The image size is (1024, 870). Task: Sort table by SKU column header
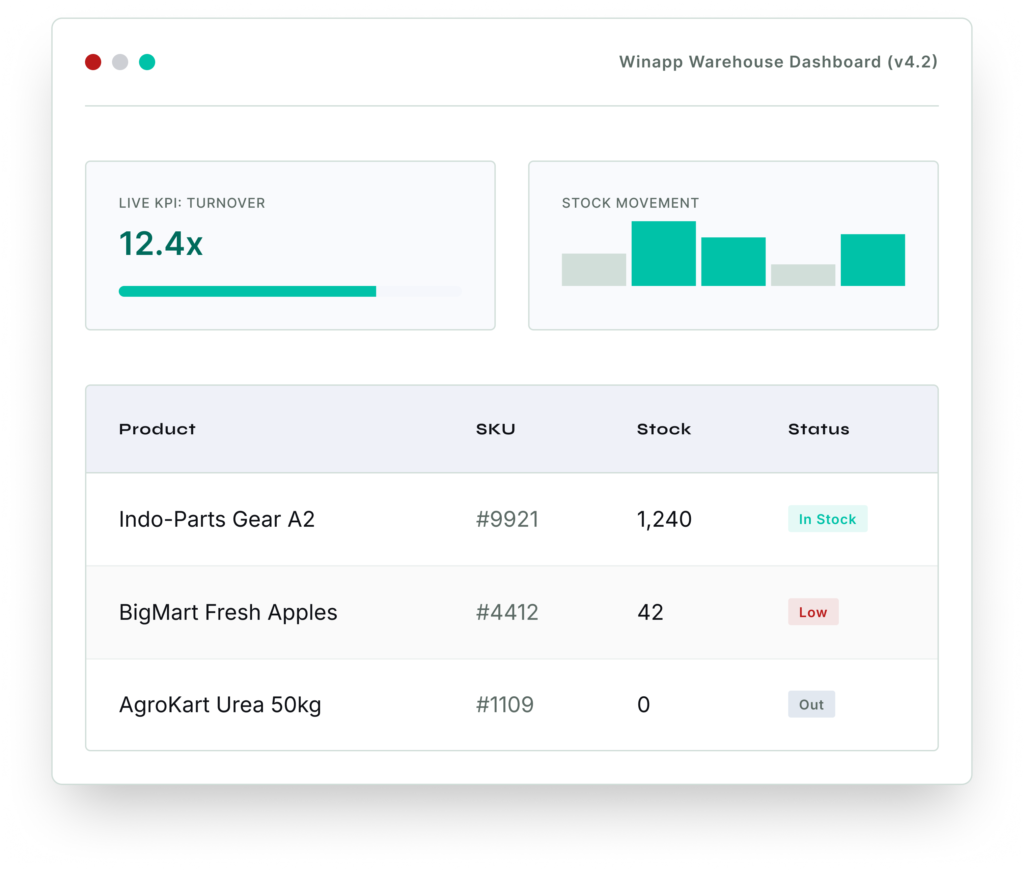pyautogui.click(x=496, y=429)
